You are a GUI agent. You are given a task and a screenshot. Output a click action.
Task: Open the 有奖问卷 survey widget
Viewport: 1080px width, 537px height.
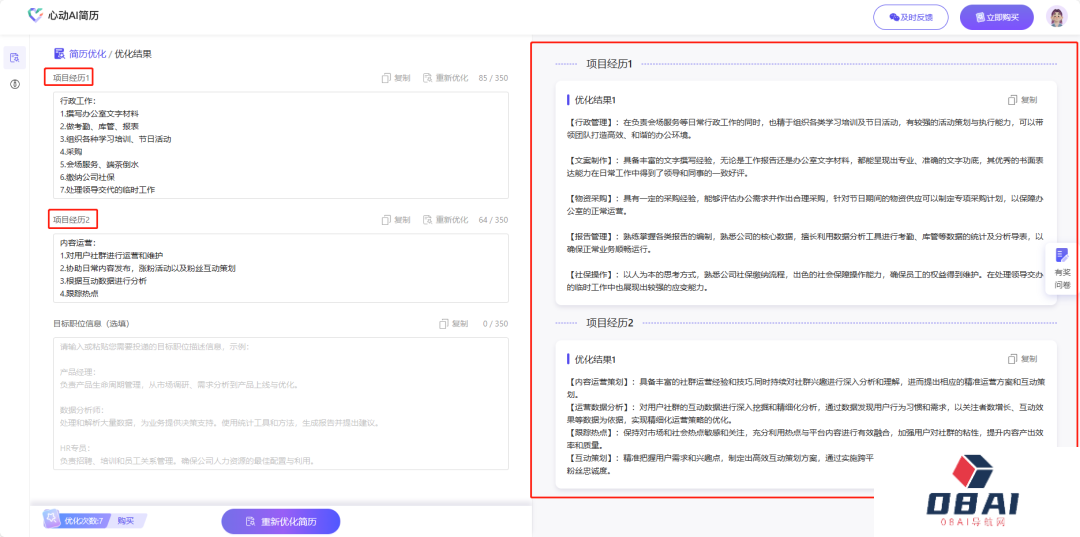coord(1062,270)
